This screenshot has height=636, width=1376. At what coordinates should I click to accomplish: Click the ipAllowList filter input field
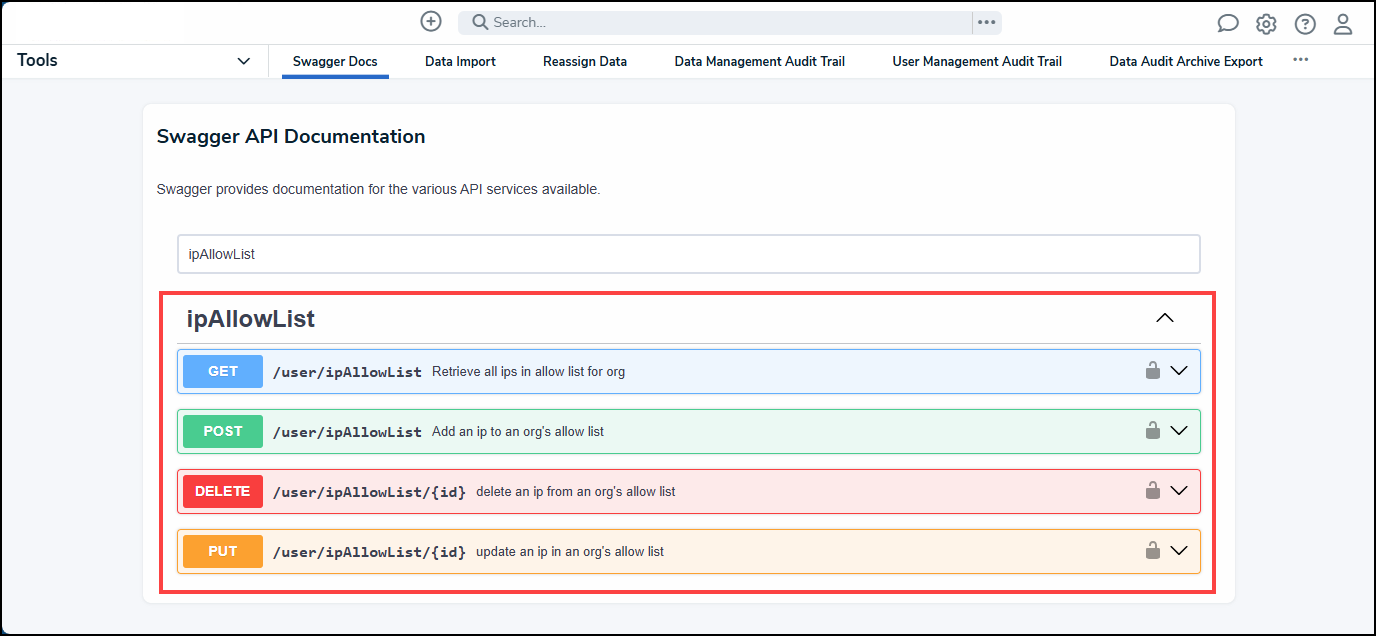688,254
